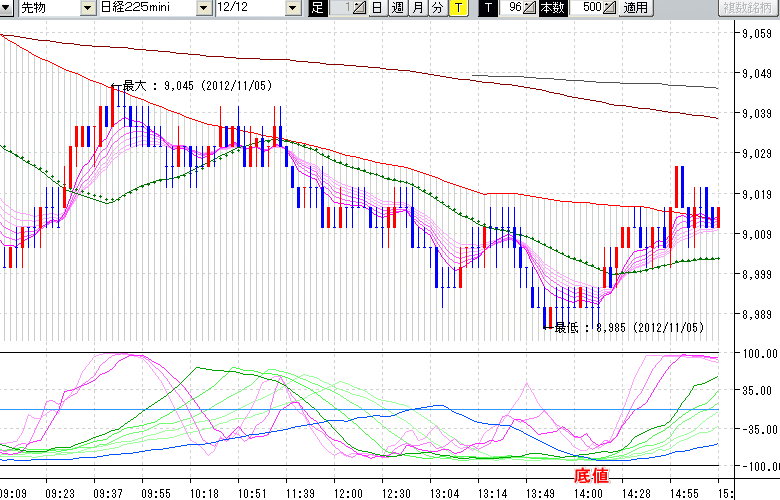Switch chart to 月 (monthly) timeframe

click(x=417, y=8)
